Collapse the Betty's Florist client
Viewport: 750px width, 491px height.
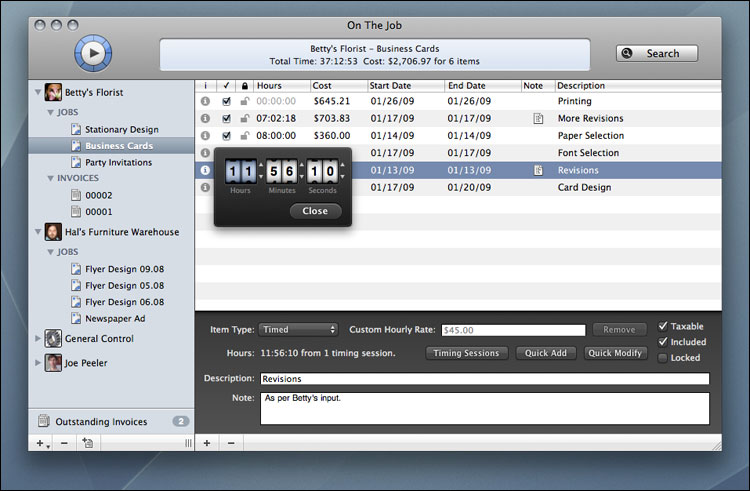[39, 92]
